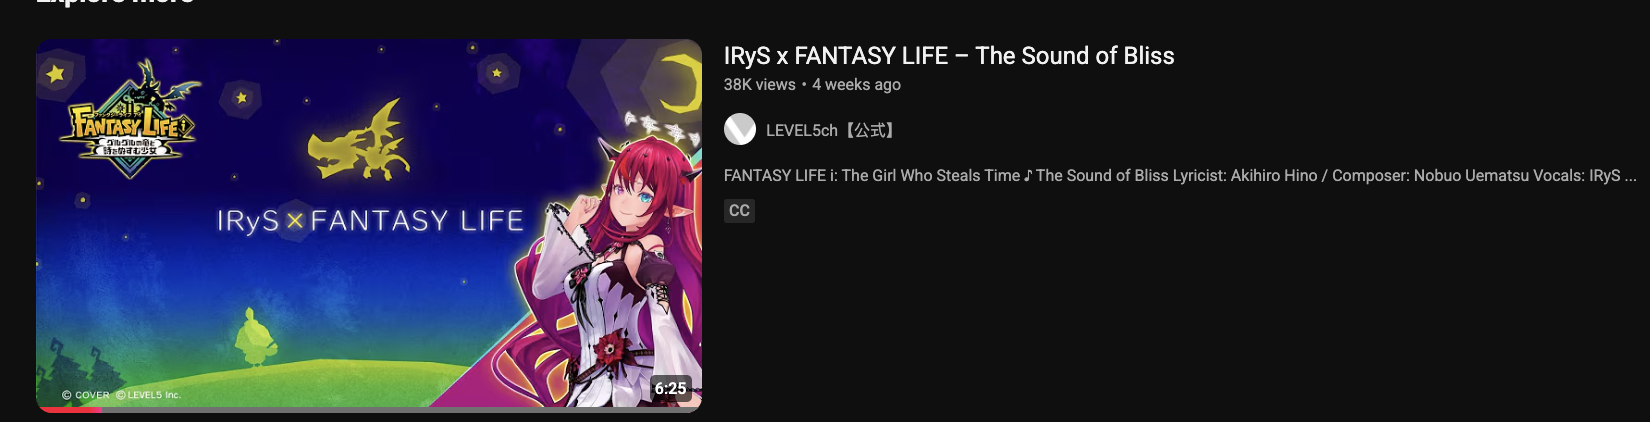Click the CC closed captions badge
1650x422 pixels.
coord(739,210)
